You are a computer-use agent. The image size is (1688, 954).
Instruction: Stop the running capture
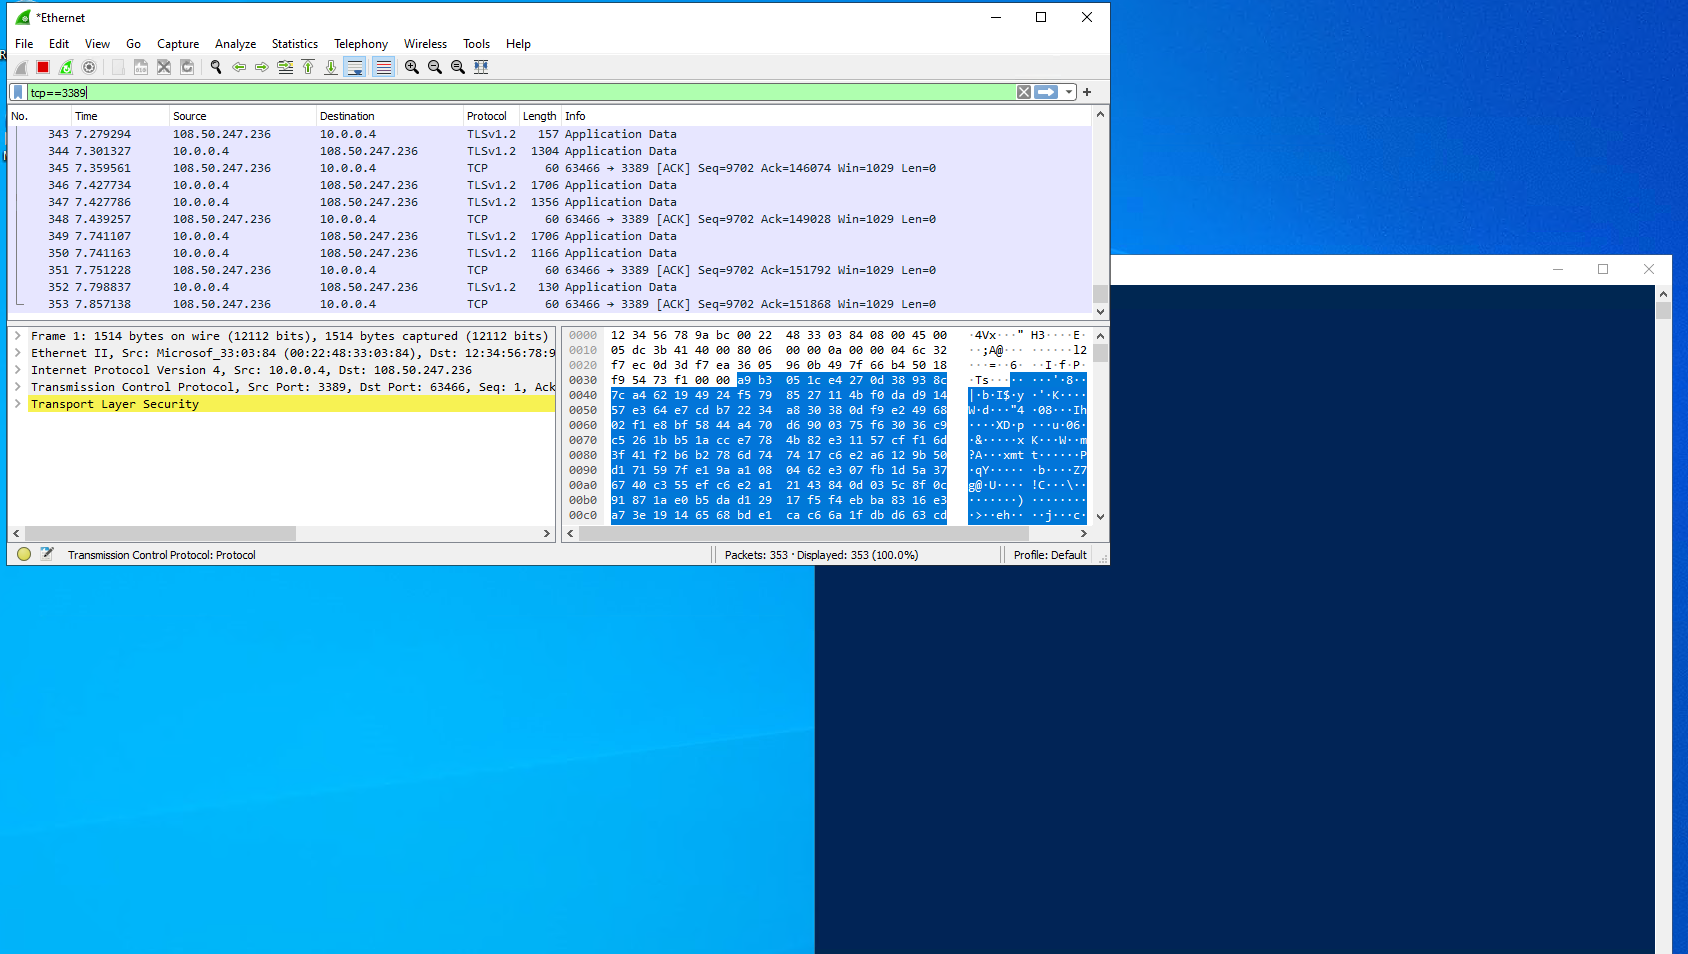(x=42, y=66)
